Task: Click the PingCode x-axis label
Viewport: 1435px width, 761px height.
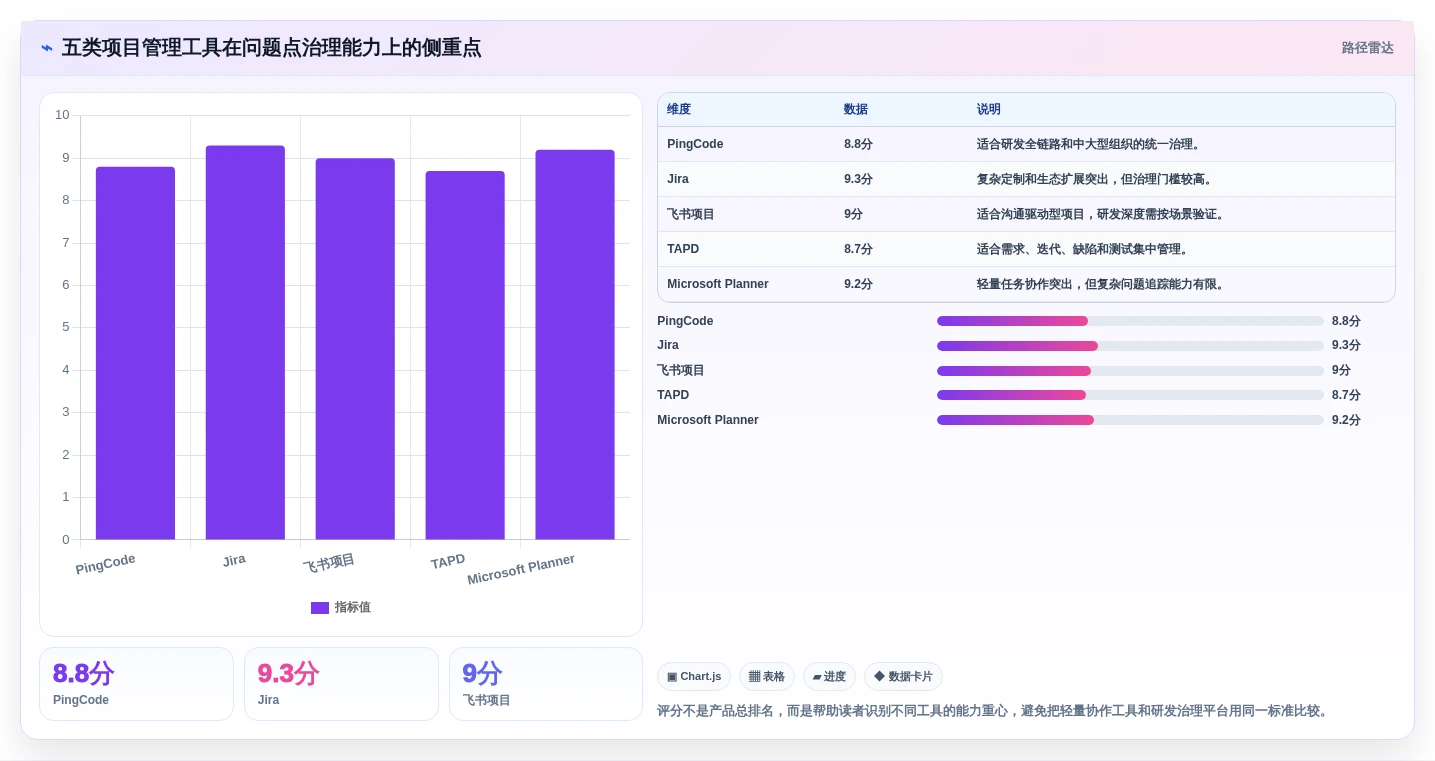Action: tap(105, 564)
